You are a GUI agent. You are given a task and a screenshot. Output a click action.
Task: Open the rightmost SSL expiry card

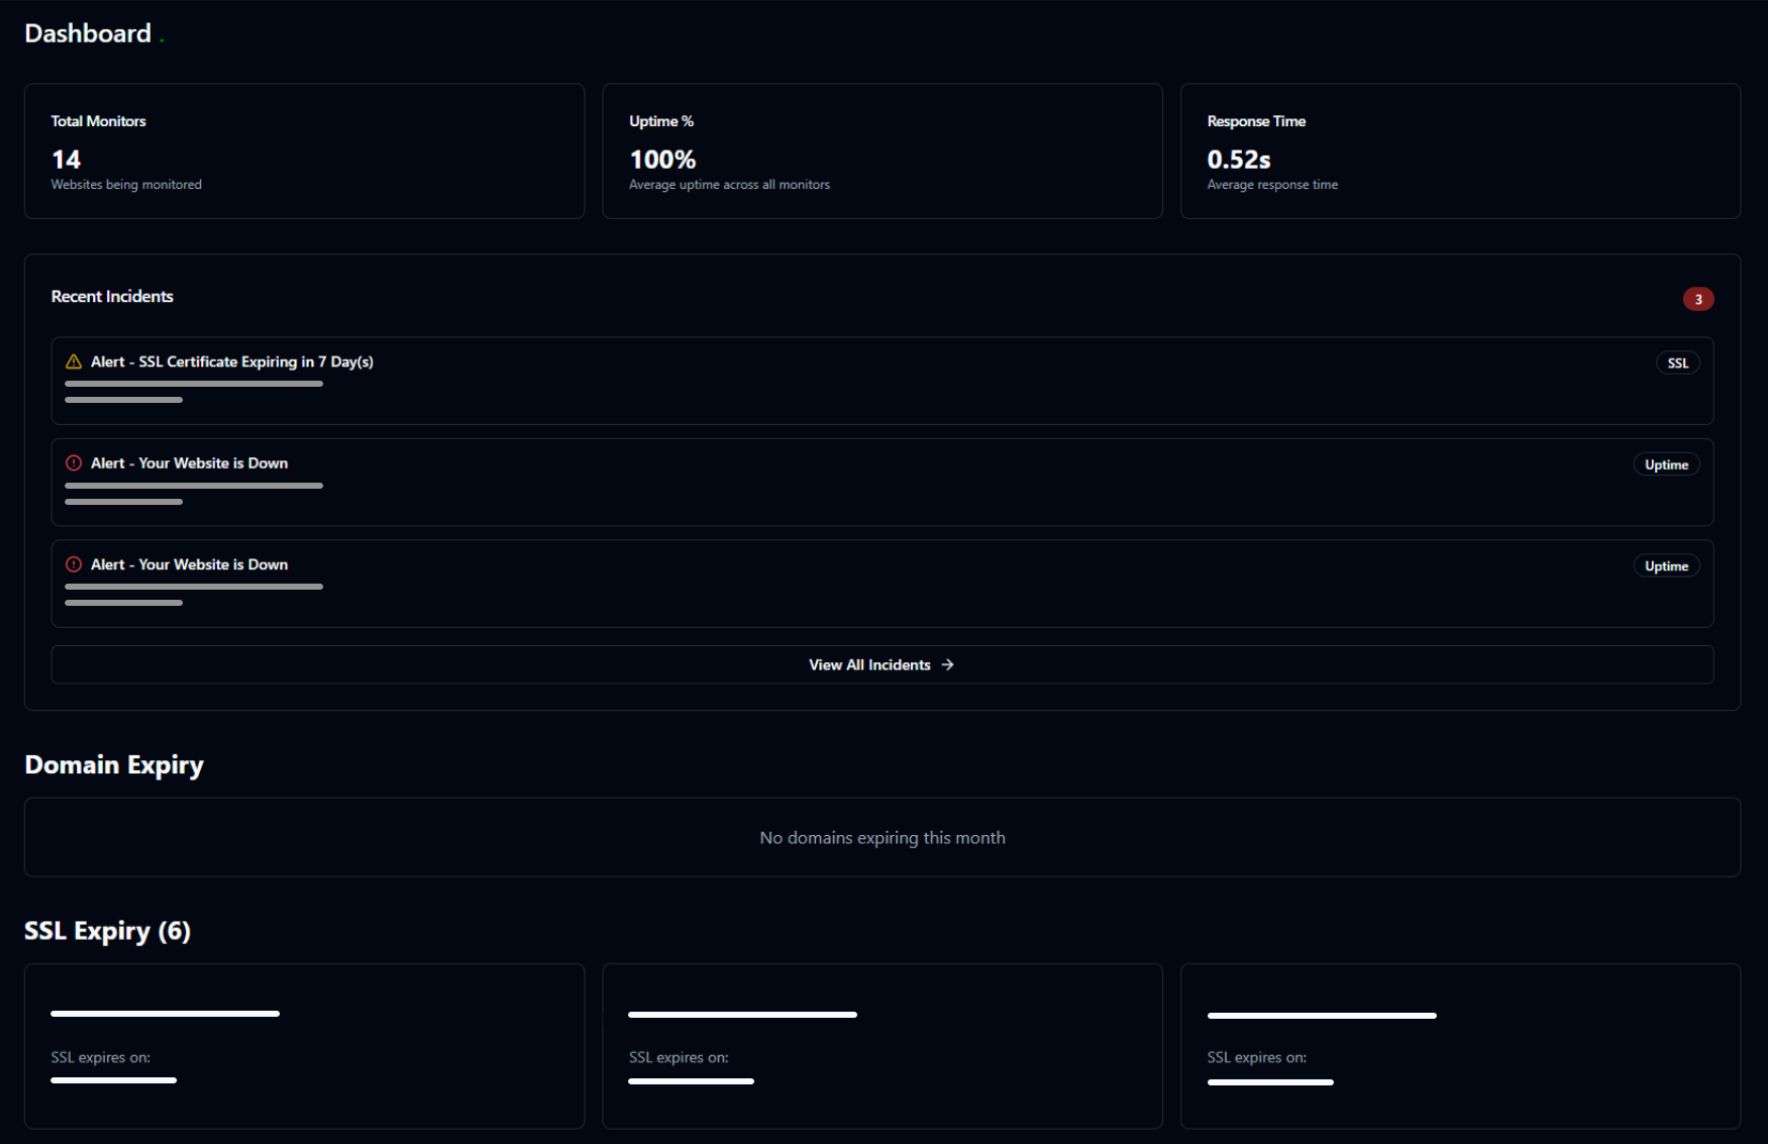pyautogui.click(x=1460, y=1046)
